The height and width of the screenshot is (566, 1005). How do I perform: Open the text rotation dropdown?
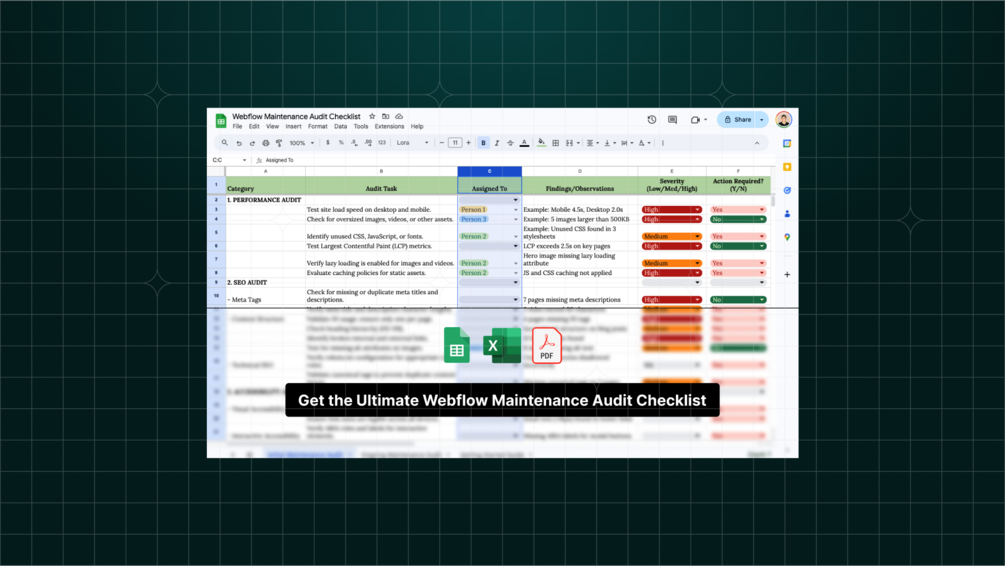point(644,143)
